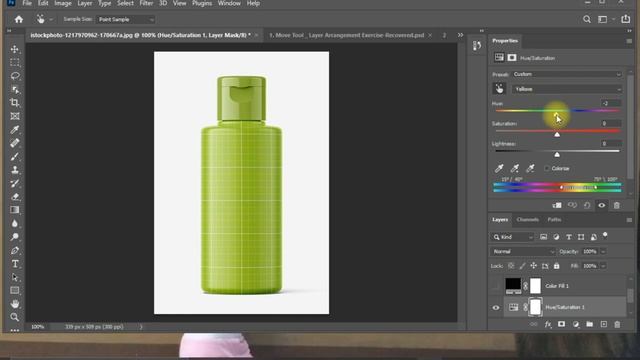Select the History Brush tool
Viewport: 640px width, 360px height.
pos(15,183)
